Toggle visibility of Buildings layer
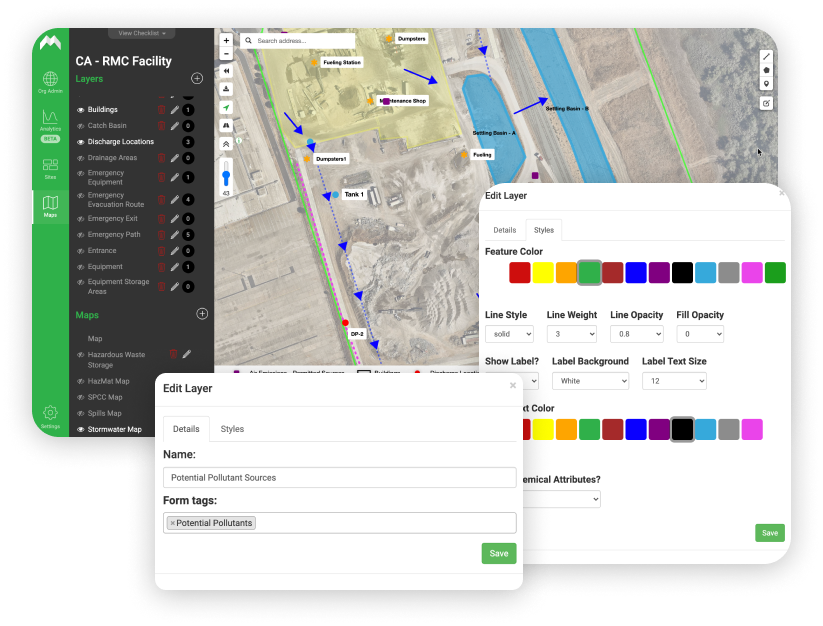This screenshot has height=626, width=823. pos(81,110)
